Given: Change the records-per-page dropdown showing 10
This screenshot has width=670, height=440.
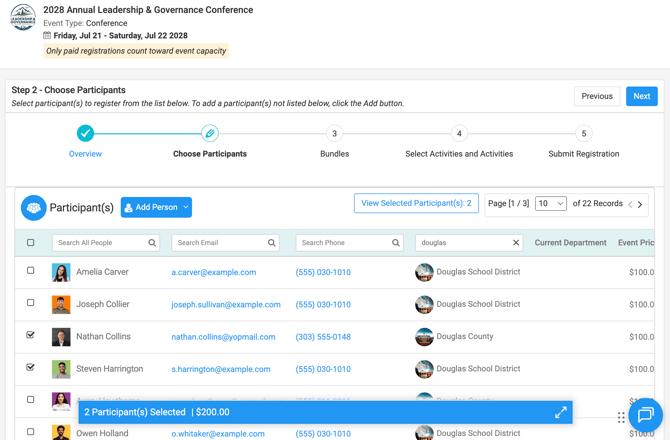Looking at the screenshot, I should click(551, 203).
